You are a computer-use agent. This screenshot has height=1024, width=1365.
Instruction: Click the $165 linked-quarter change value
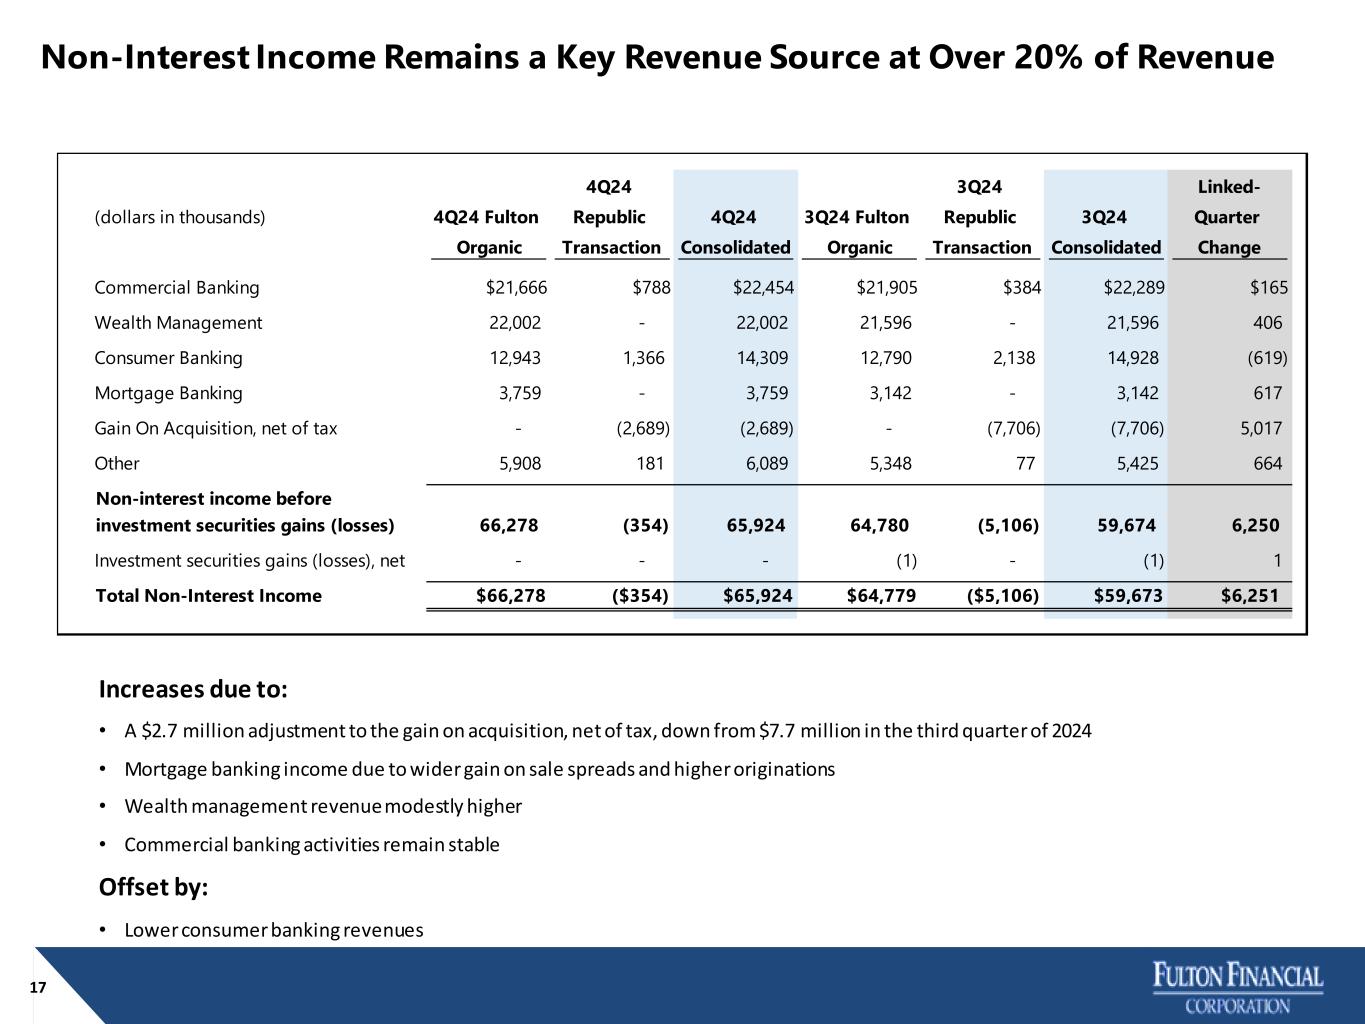coord(1269,288)
